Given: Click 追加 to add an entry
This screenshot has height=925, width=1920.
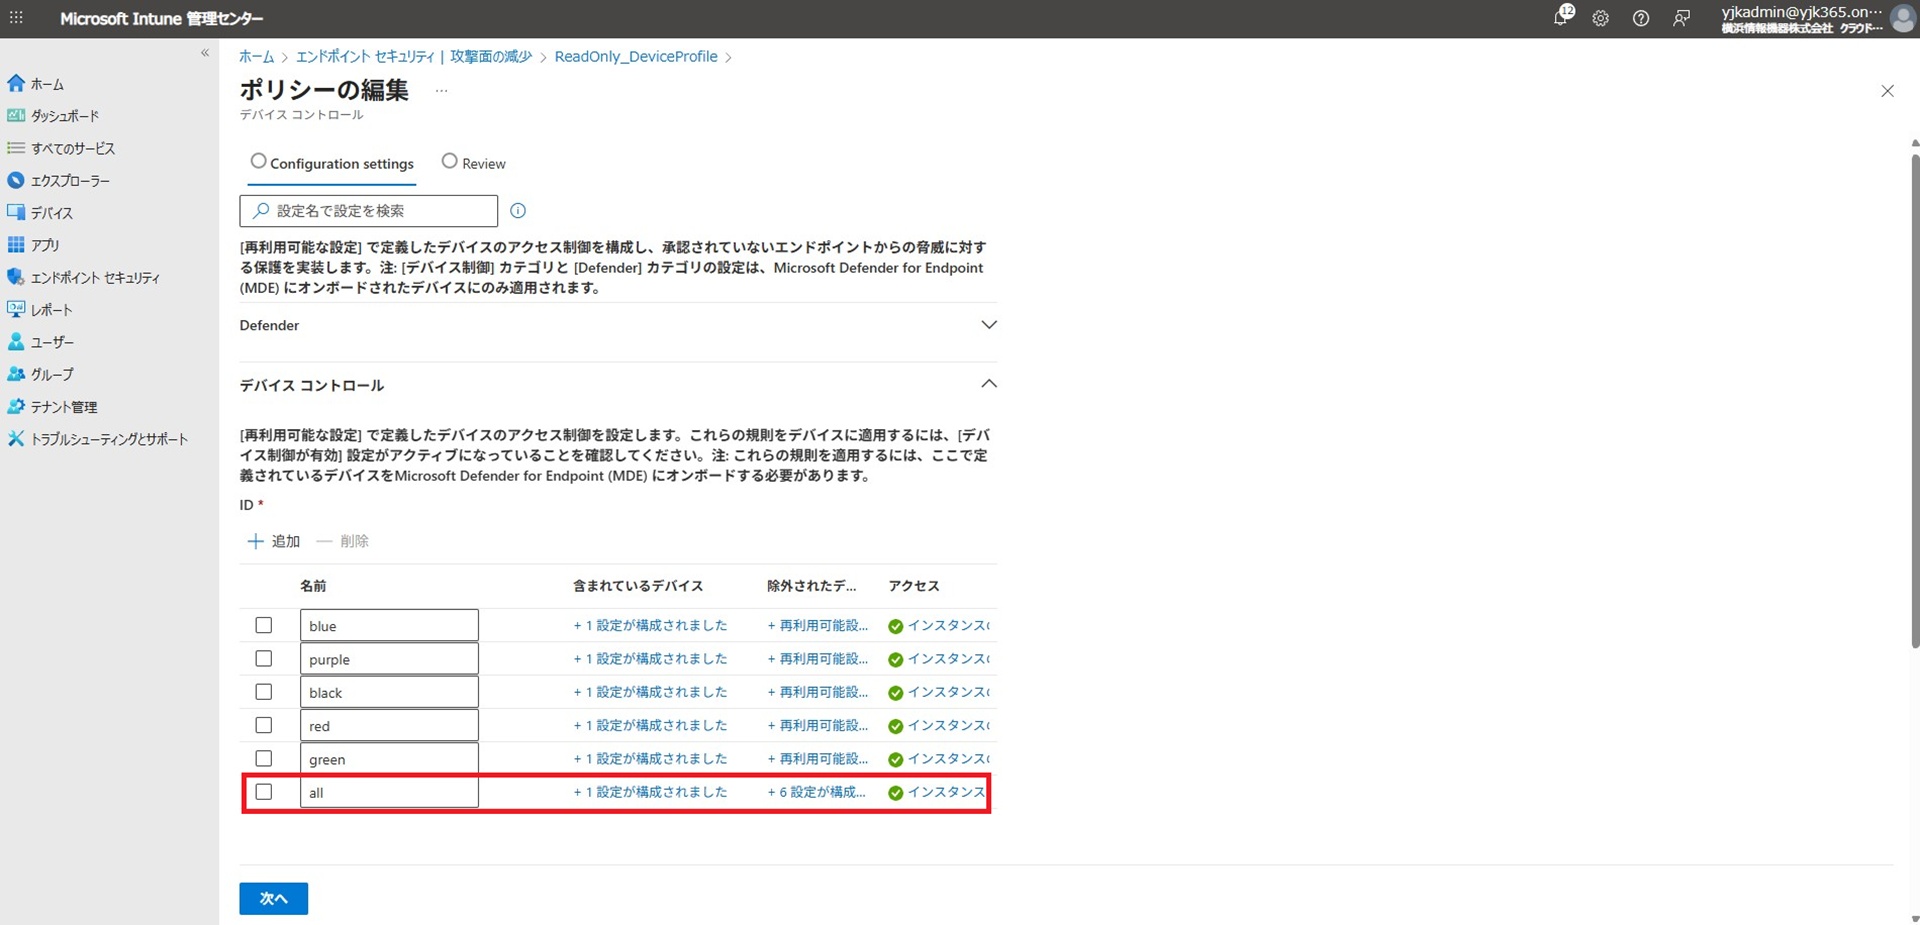Looking at the screenshot, I should click(x=274, y=541).
